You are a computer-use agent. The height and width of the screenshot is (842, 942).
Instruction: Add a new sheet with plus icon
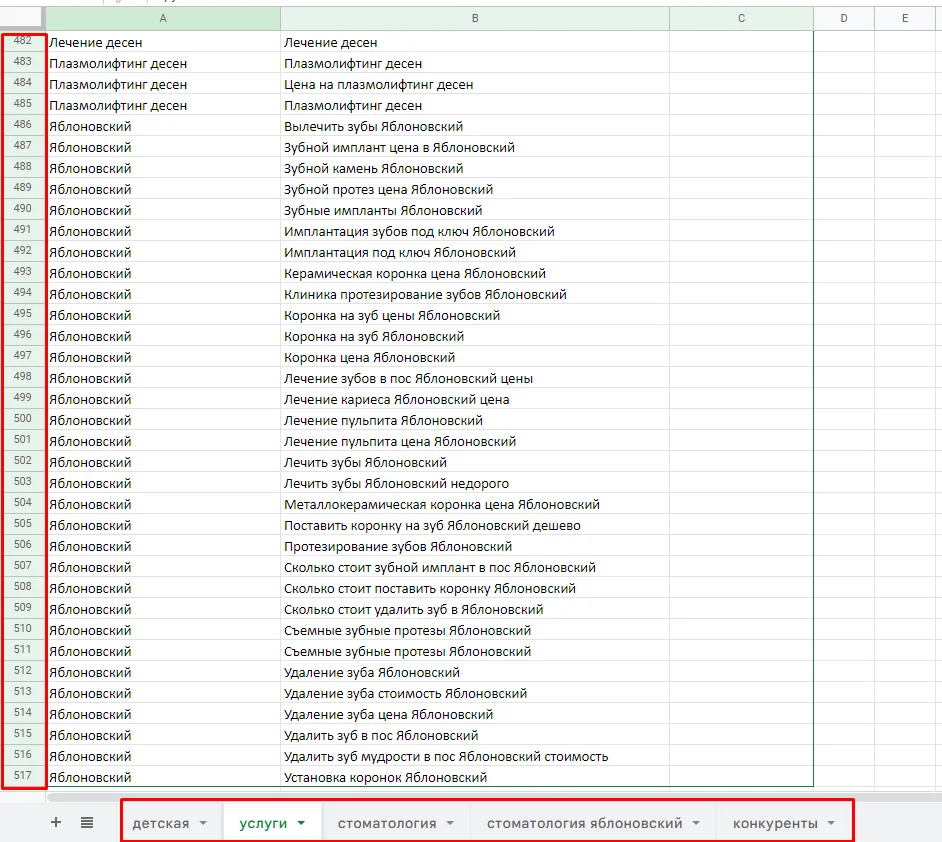(x=56, y=822)
